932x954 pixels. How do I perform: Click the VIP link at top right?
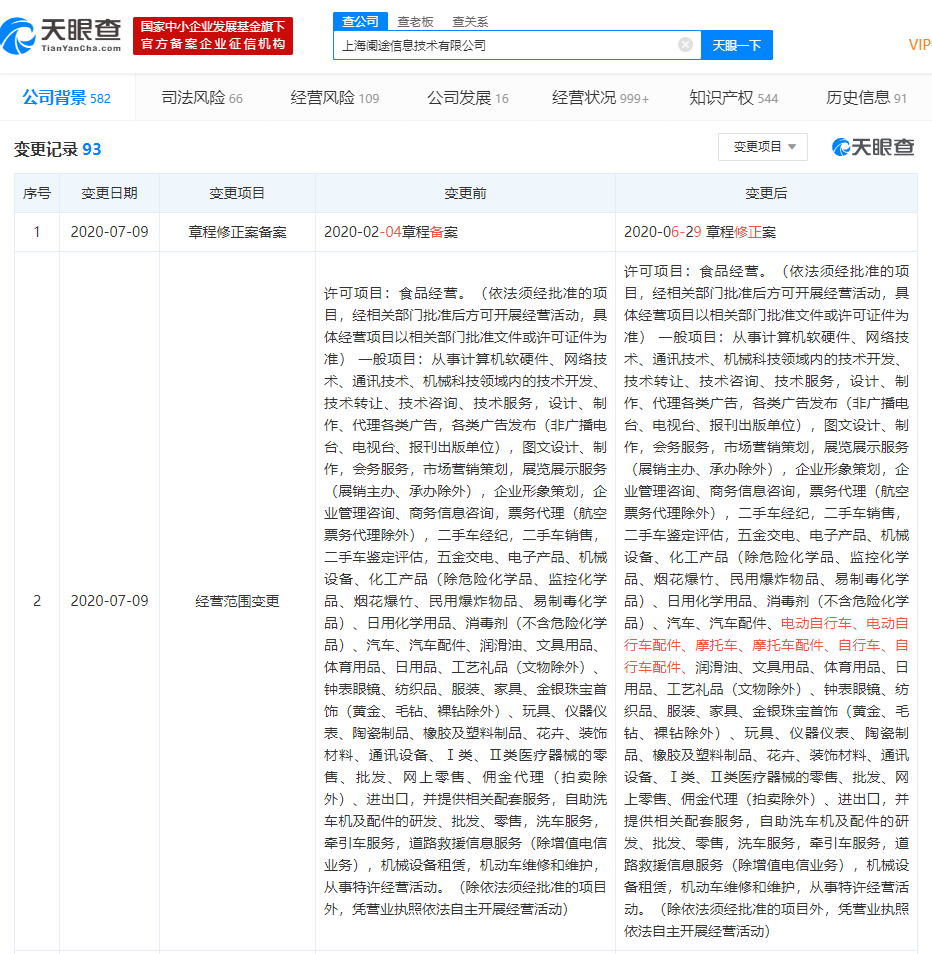tap(919, 45)
